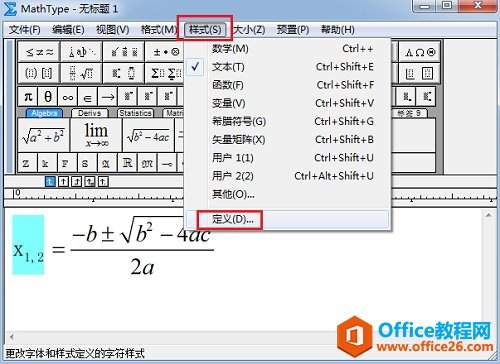
Task: Open the 文件(F) menu
Action: pos(25,30)
